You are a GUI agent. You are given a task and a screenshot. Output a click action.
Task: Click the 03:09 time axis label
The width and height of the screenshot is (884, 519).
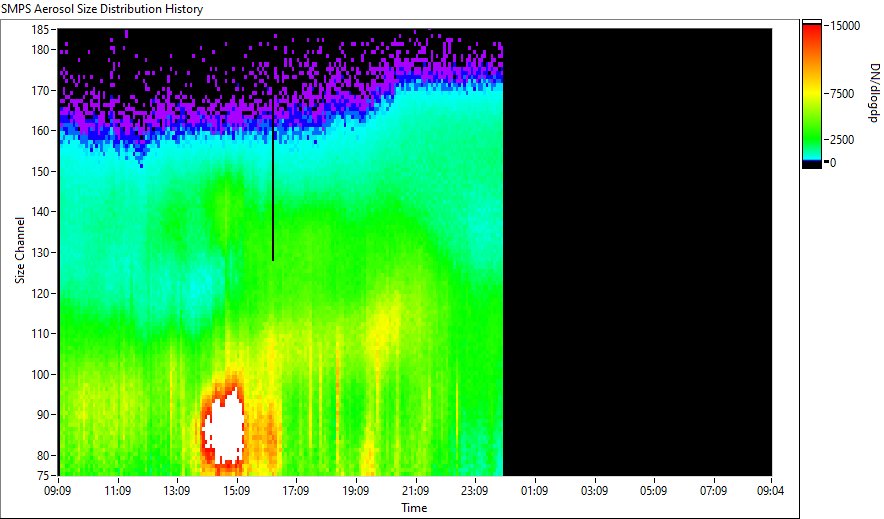[x=594, y=491]
